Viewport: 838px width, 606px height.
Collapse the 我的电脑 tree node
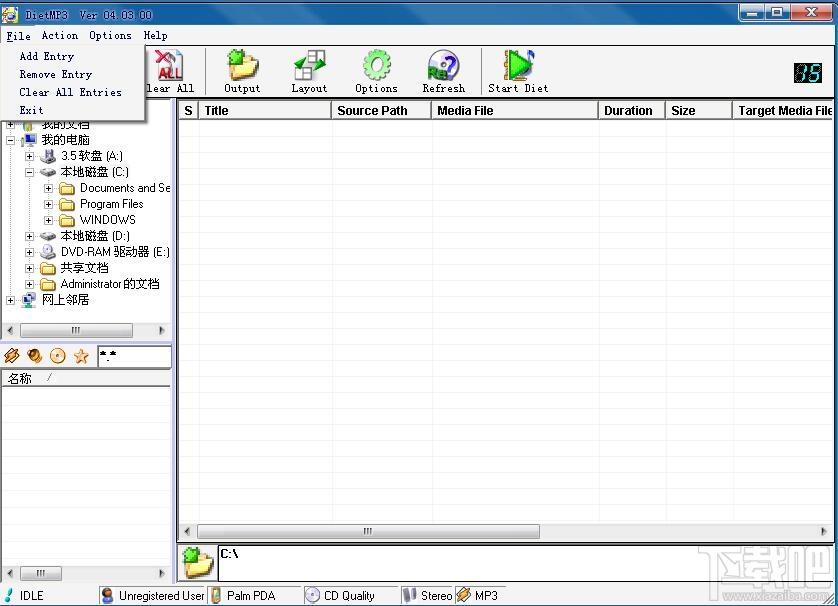[10, 141]
